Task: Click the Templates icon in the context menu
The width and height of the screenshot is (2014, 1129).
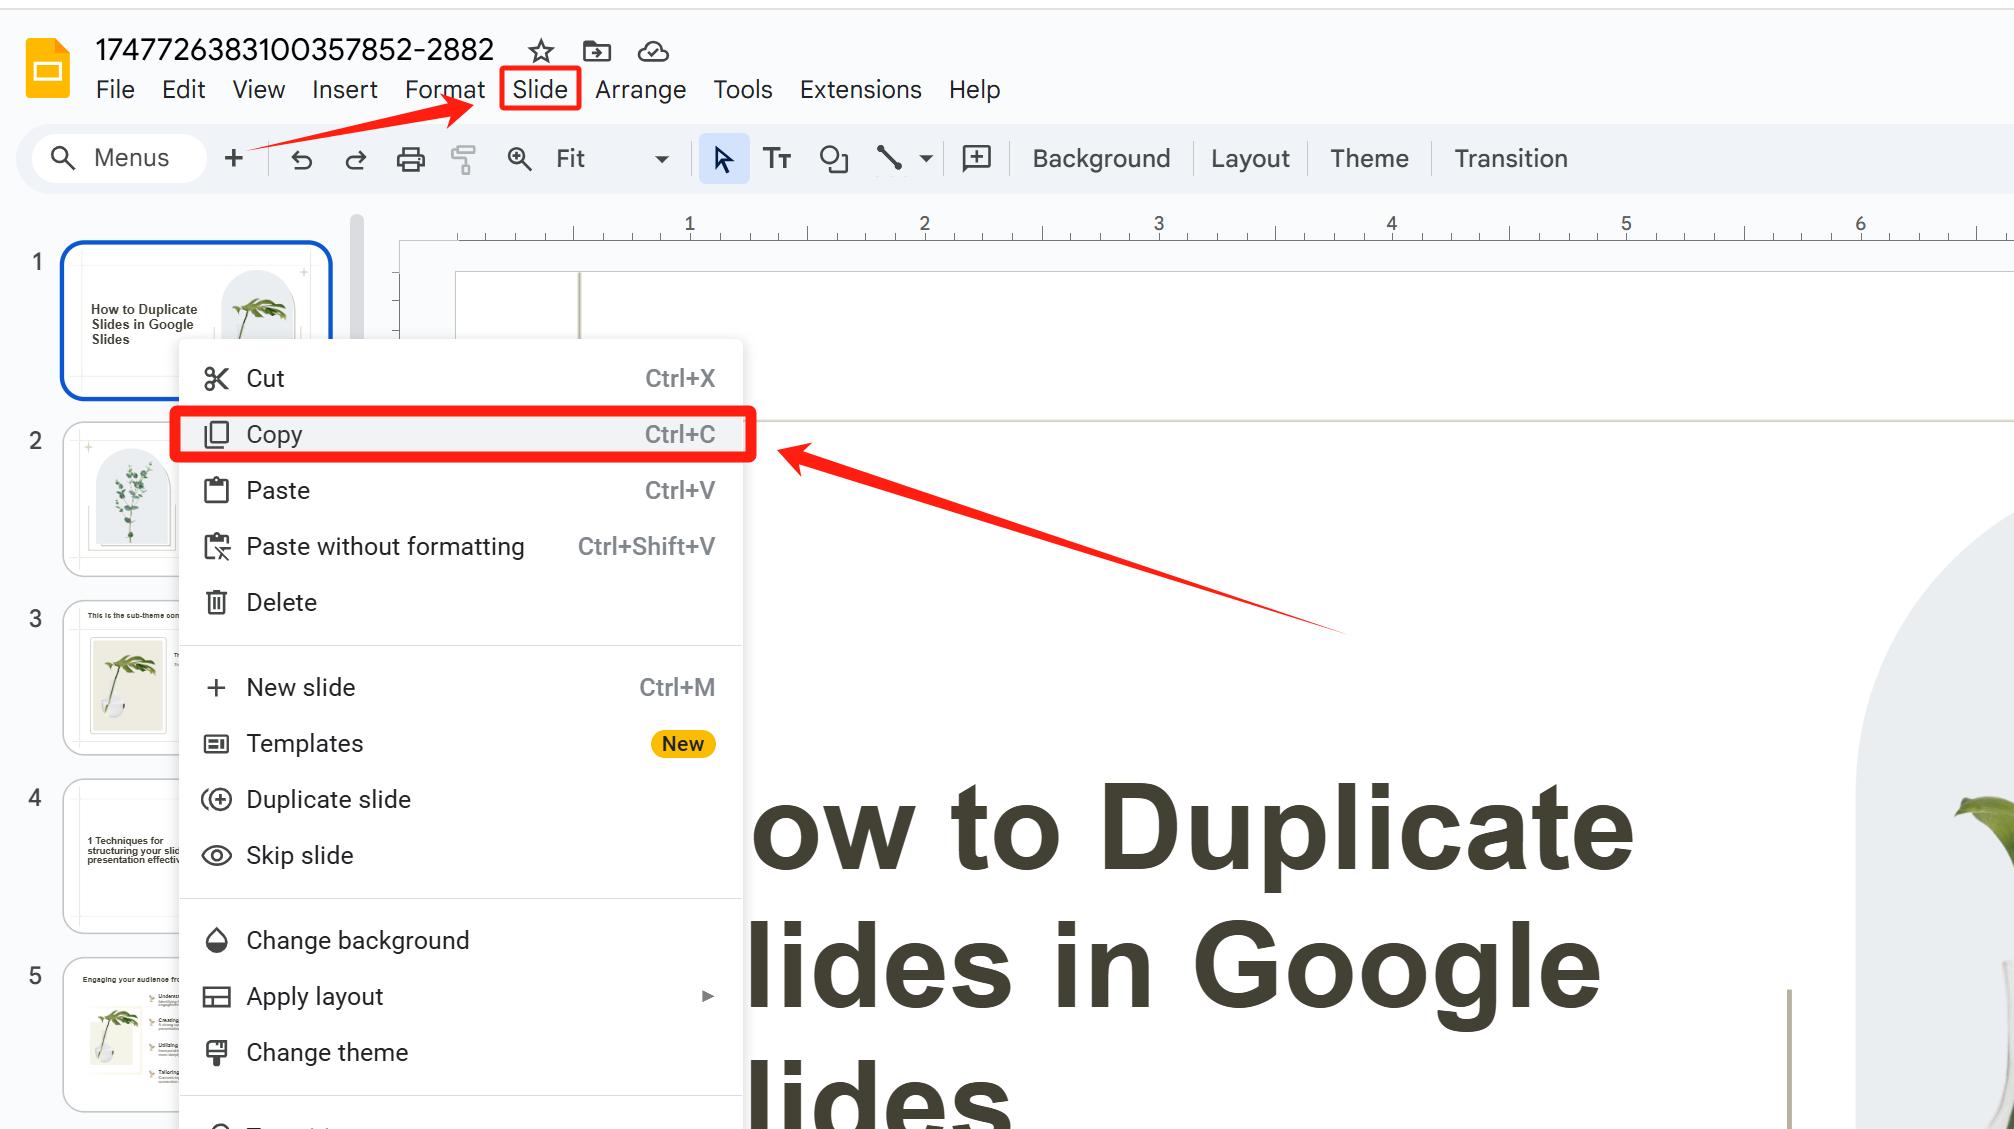Action: pyautogui.click(x=216, y=744)
